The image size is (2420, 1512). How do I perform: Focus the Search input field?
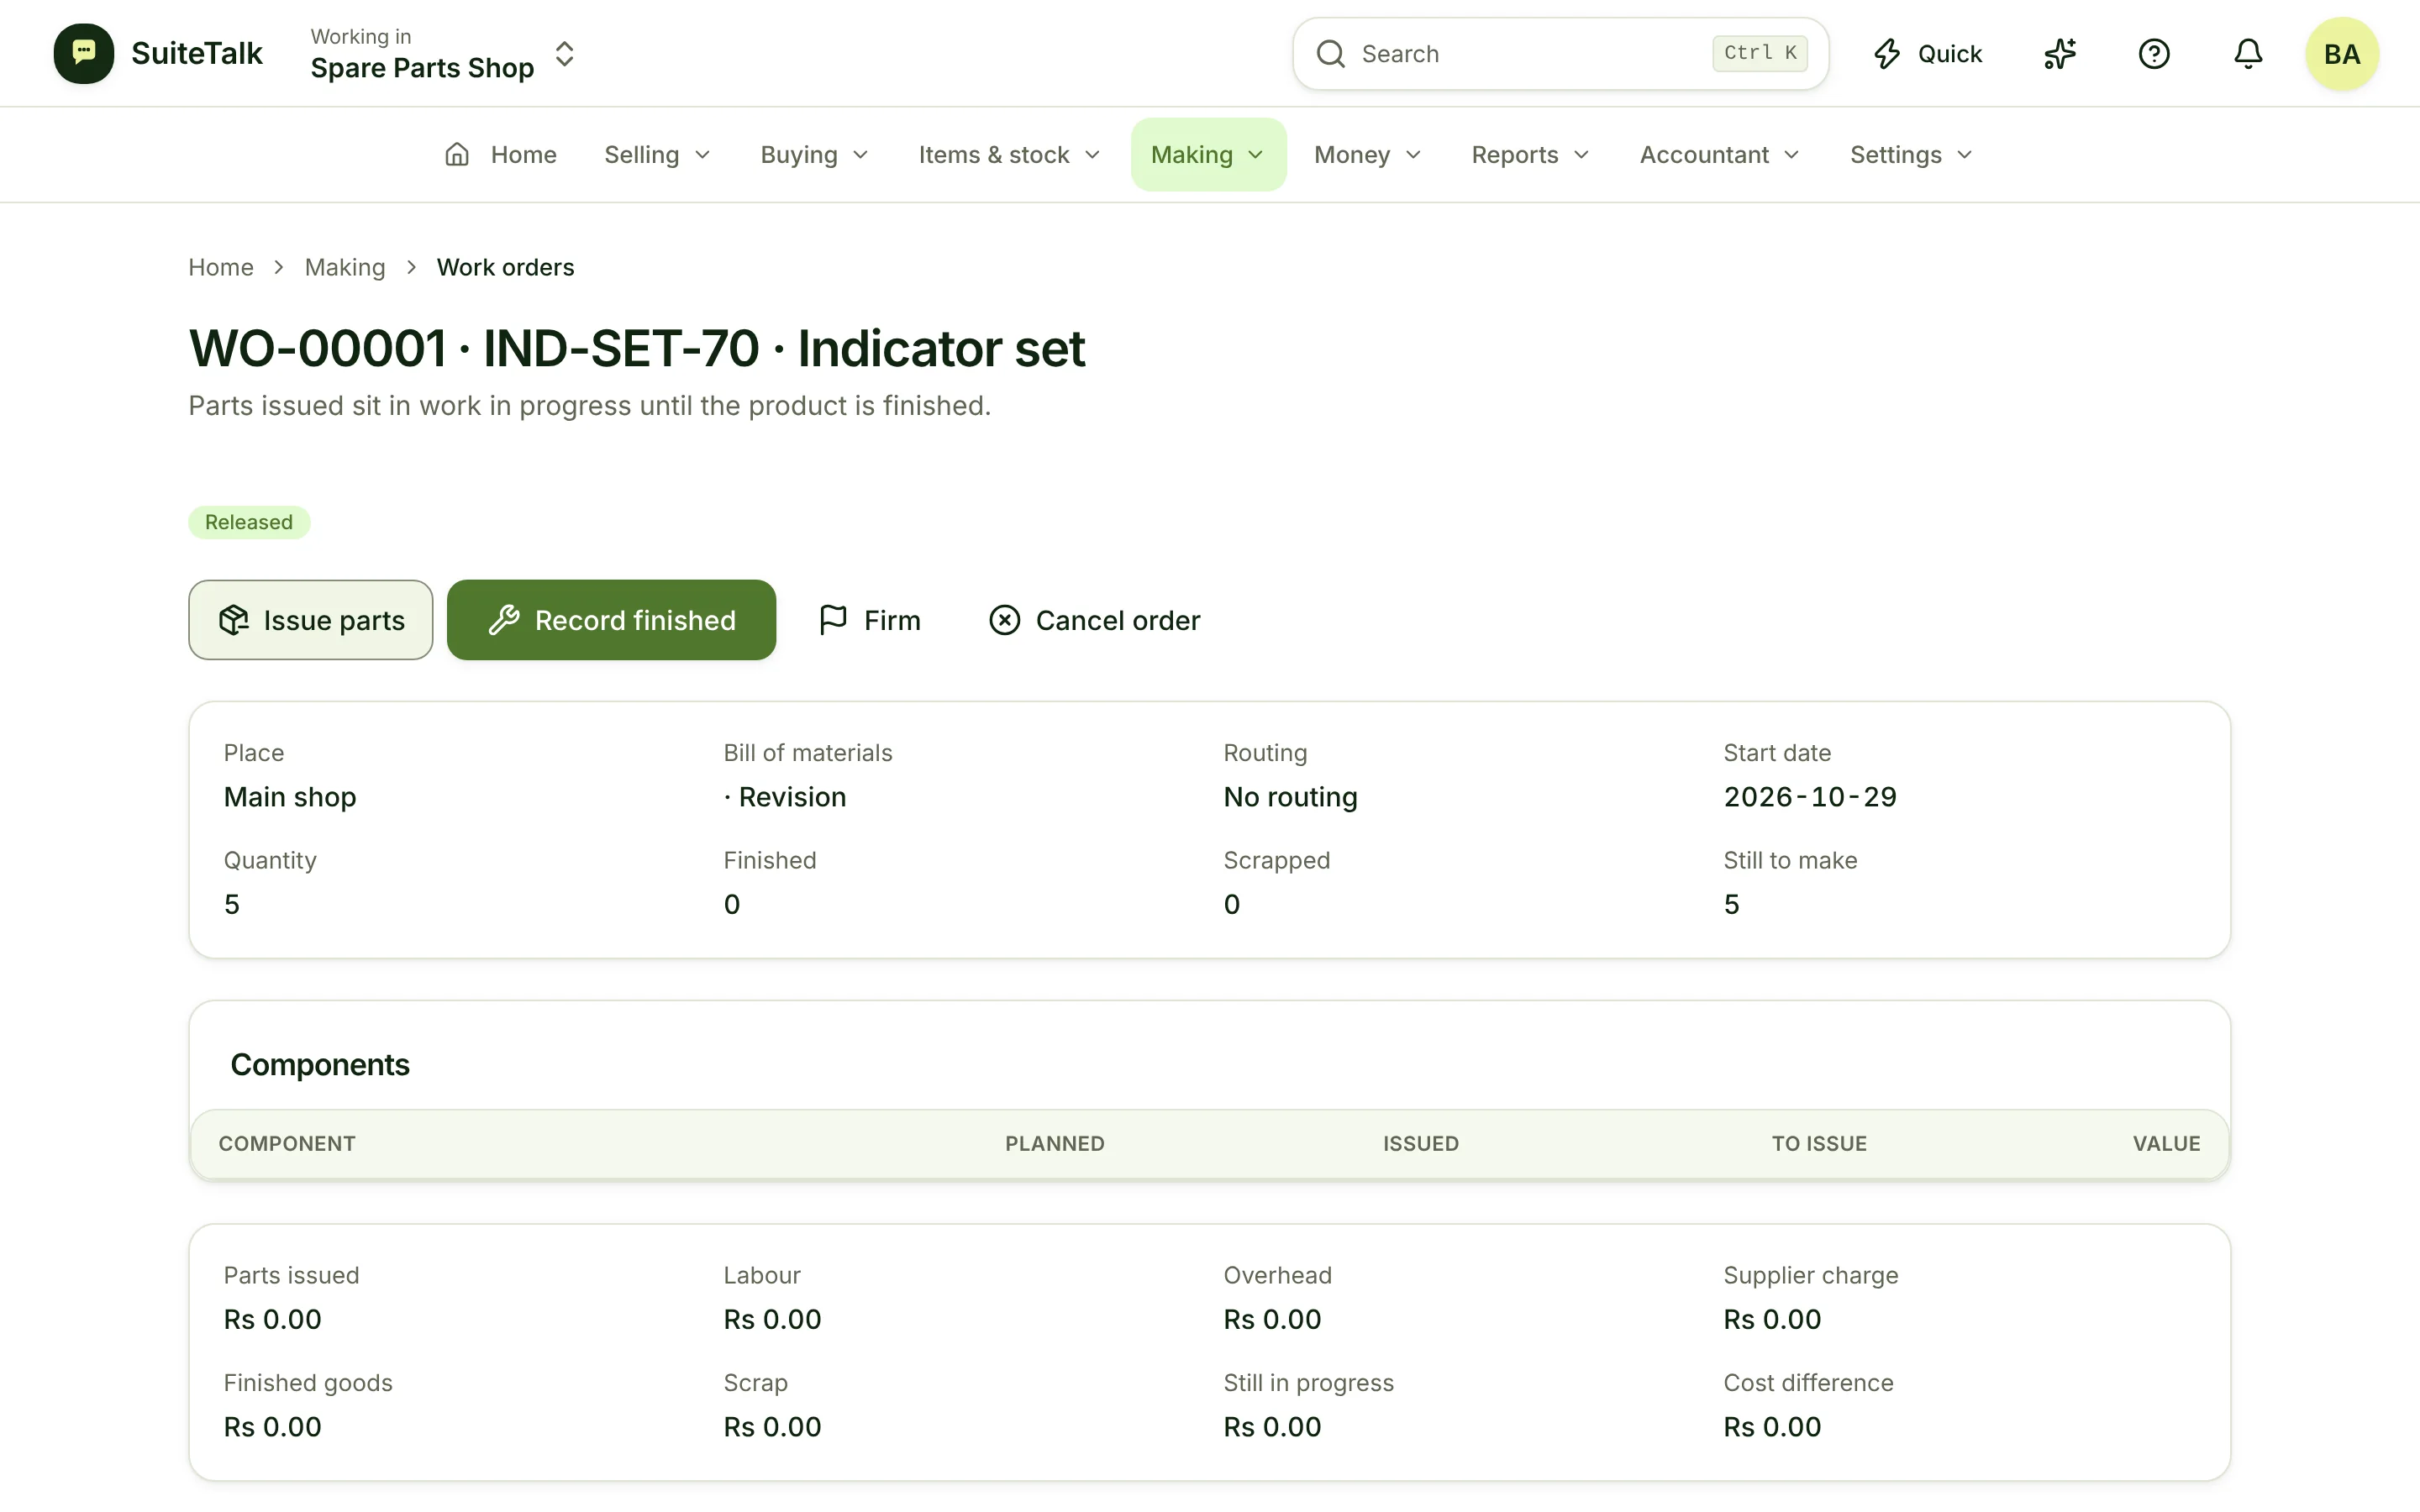coord(1560,54)
